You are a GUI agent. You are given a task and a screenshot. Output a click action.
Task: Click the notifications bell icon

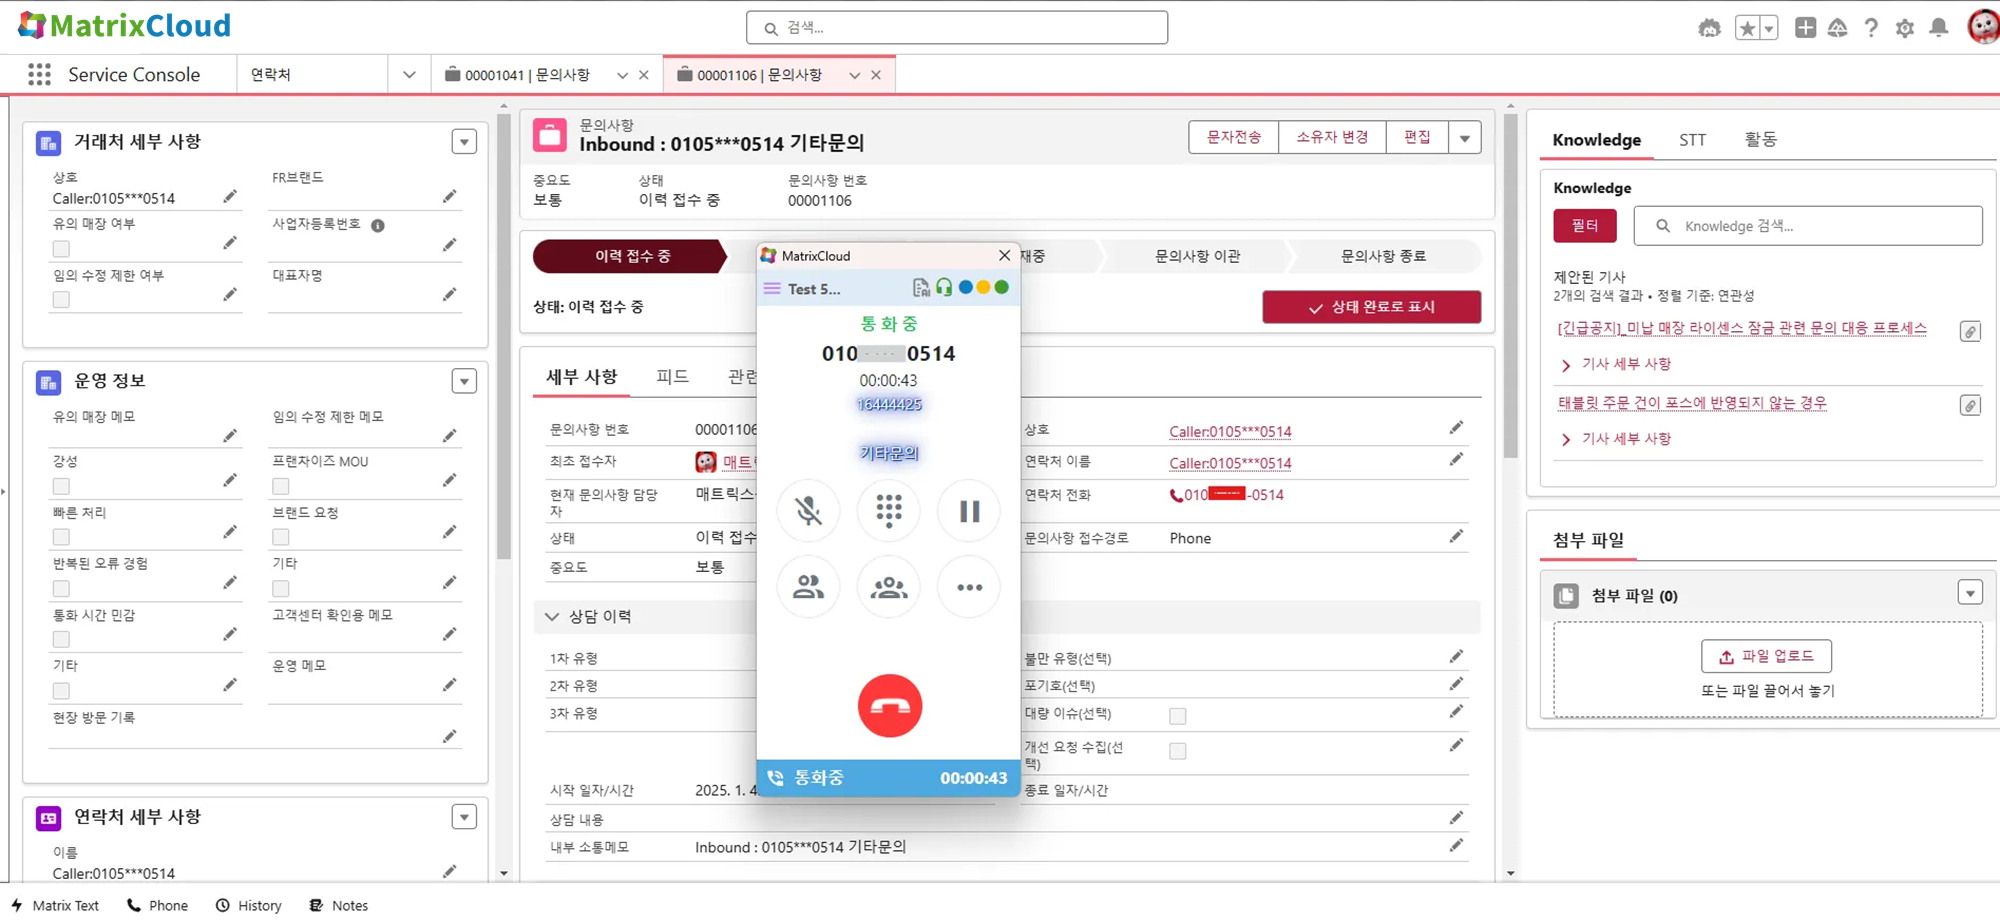pyautogui.click(x=1938, y=28)
